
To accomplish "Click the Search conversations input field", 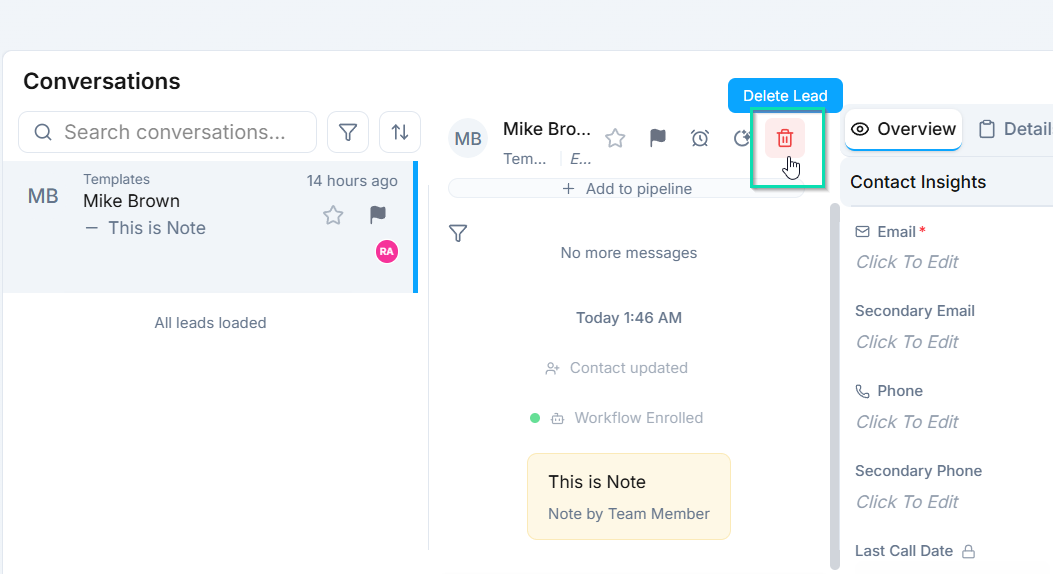I will [x=175, y=132].
